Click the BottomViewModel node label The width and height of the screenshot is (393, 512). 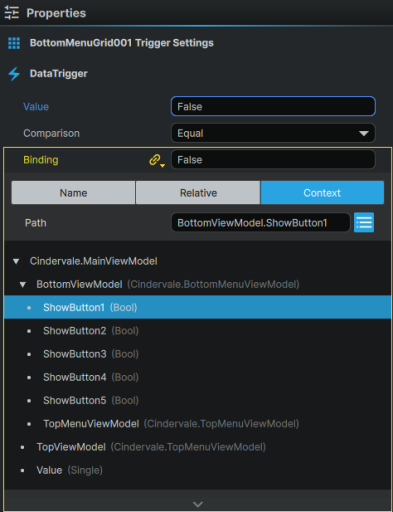click(79, 285)
